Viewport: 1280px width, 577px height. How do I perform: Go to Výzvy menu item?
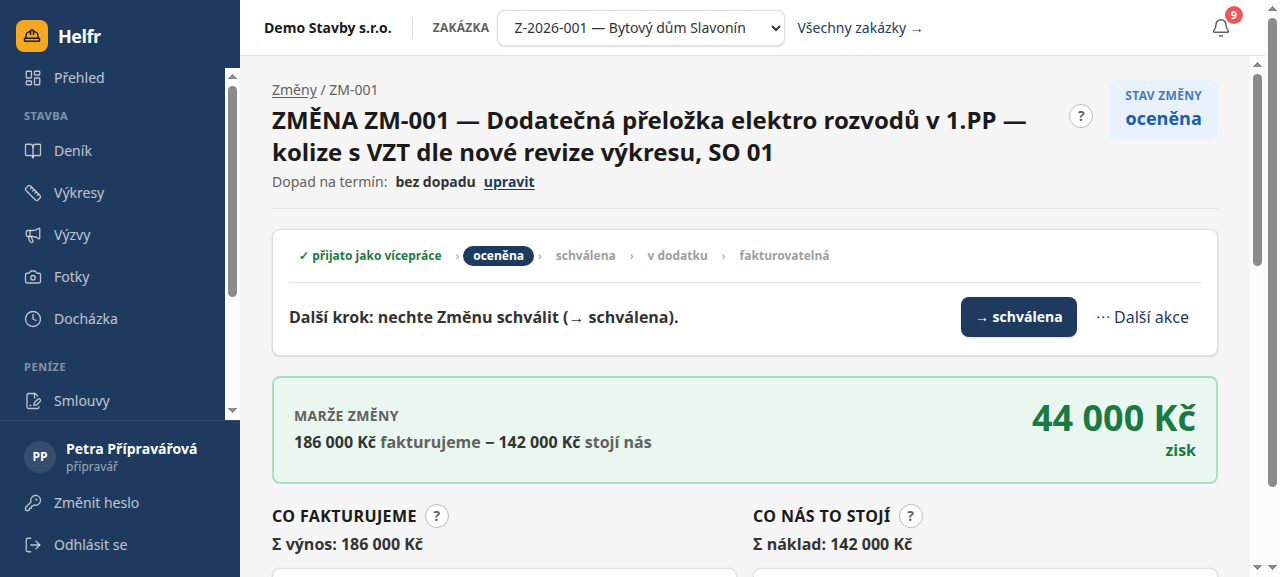click(x=112, y=235)
